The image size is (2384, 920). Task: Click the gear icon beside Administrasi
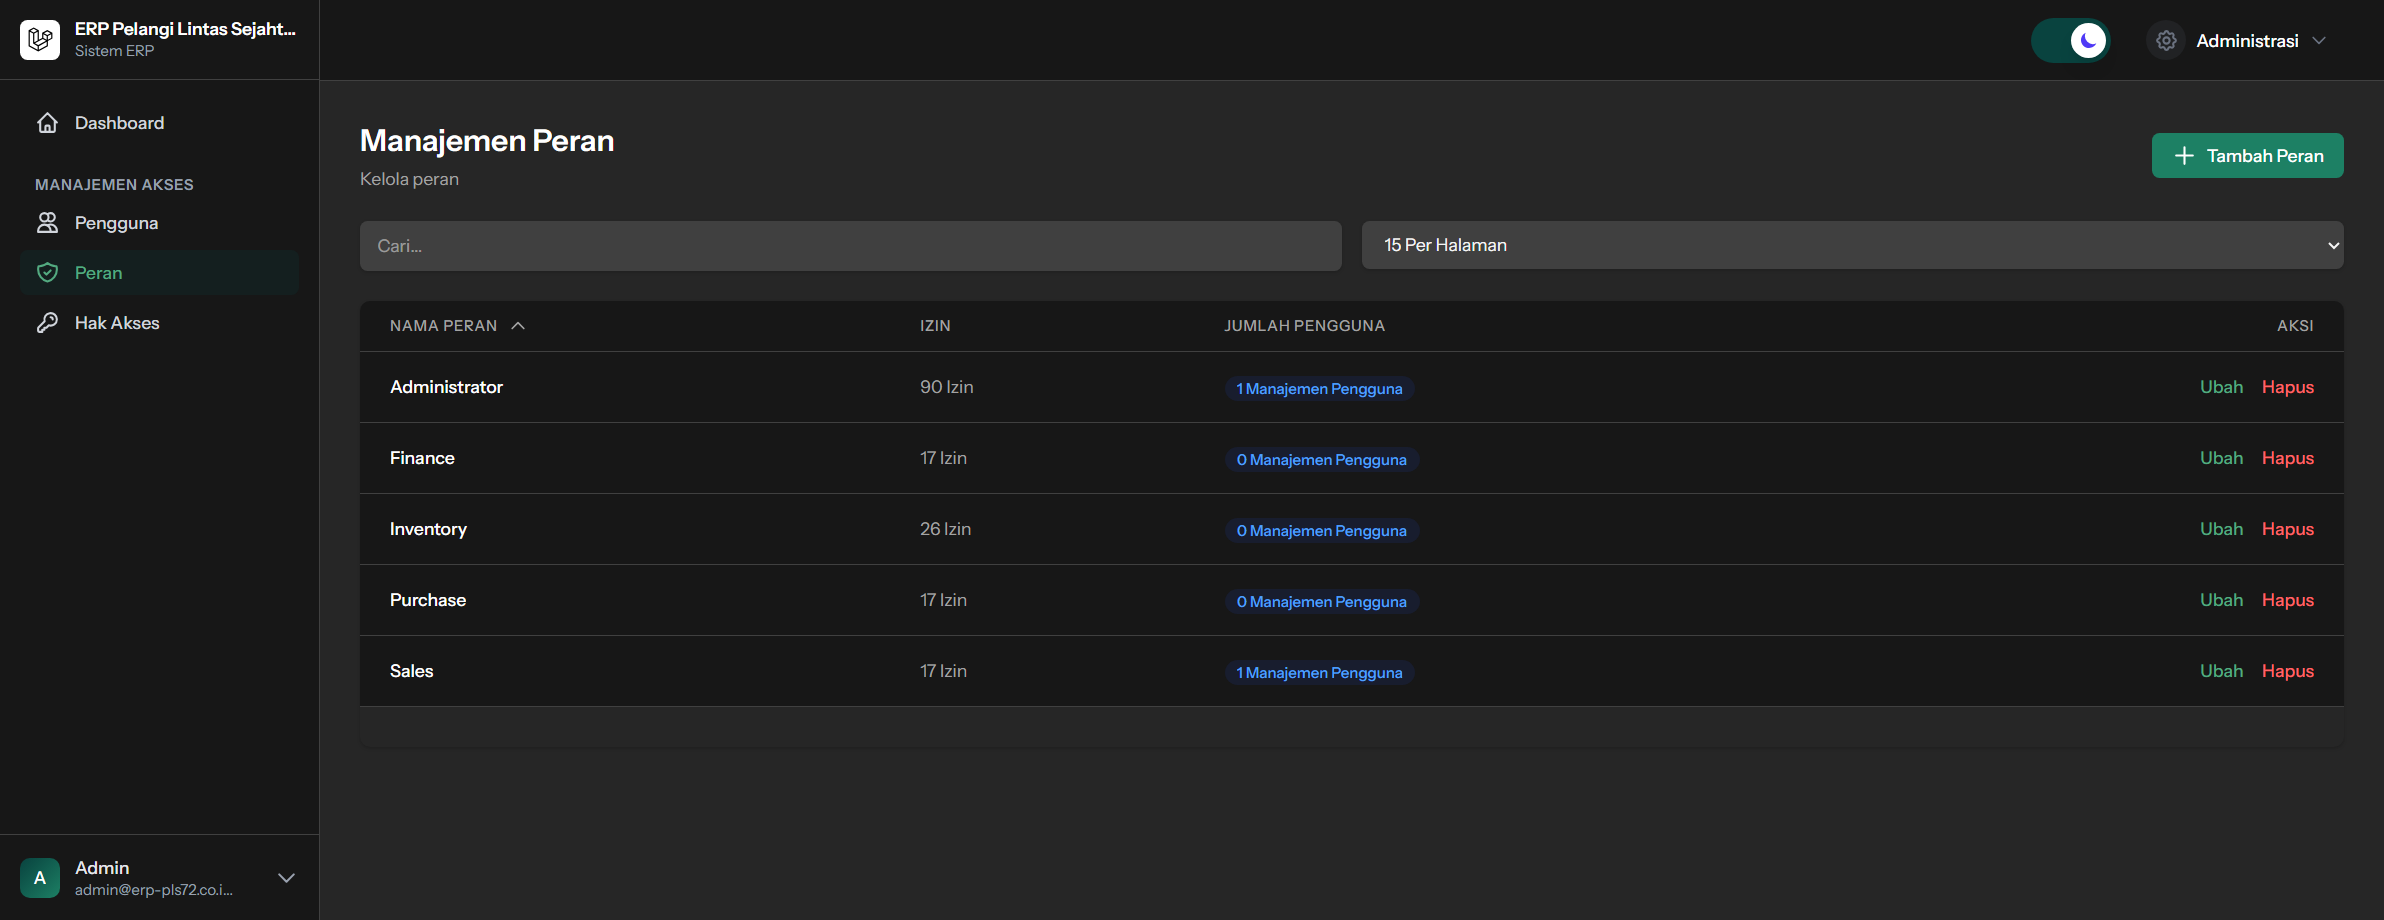pos(2166,41)
